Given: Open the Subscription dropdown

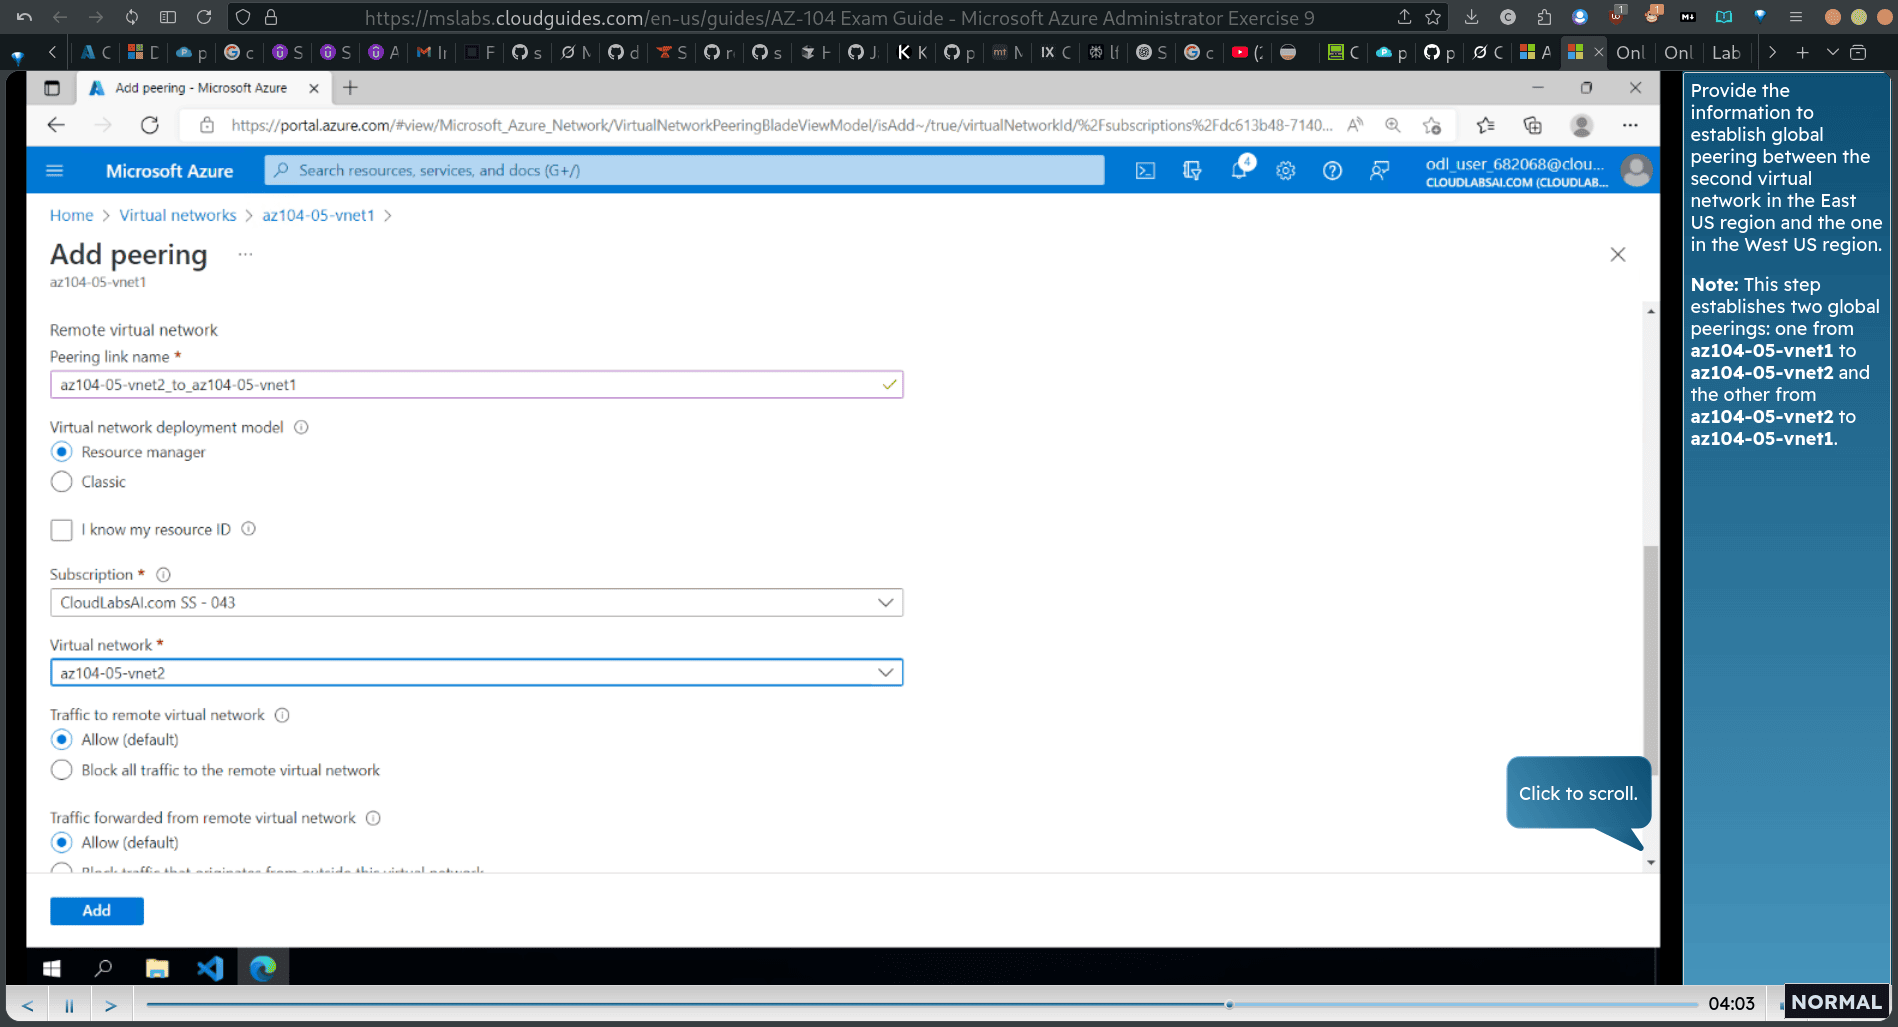Looking at the screenshot, I should click(x=476, y=603).
